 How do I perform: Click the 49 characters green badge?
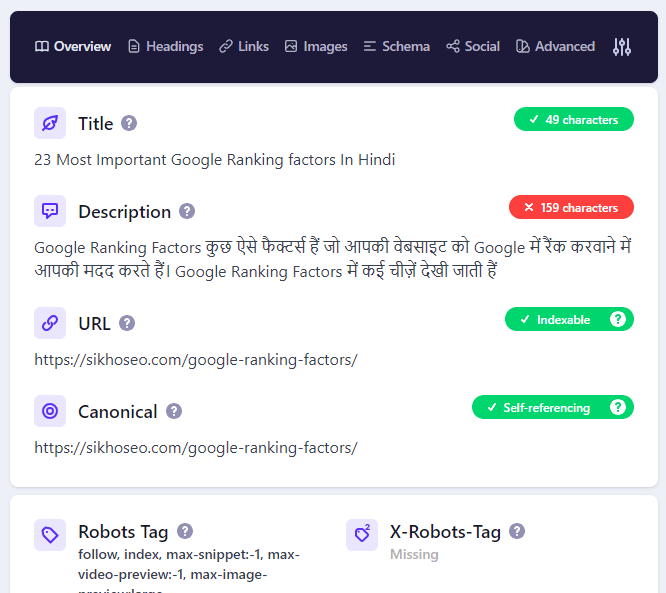(x=574, y=119)
